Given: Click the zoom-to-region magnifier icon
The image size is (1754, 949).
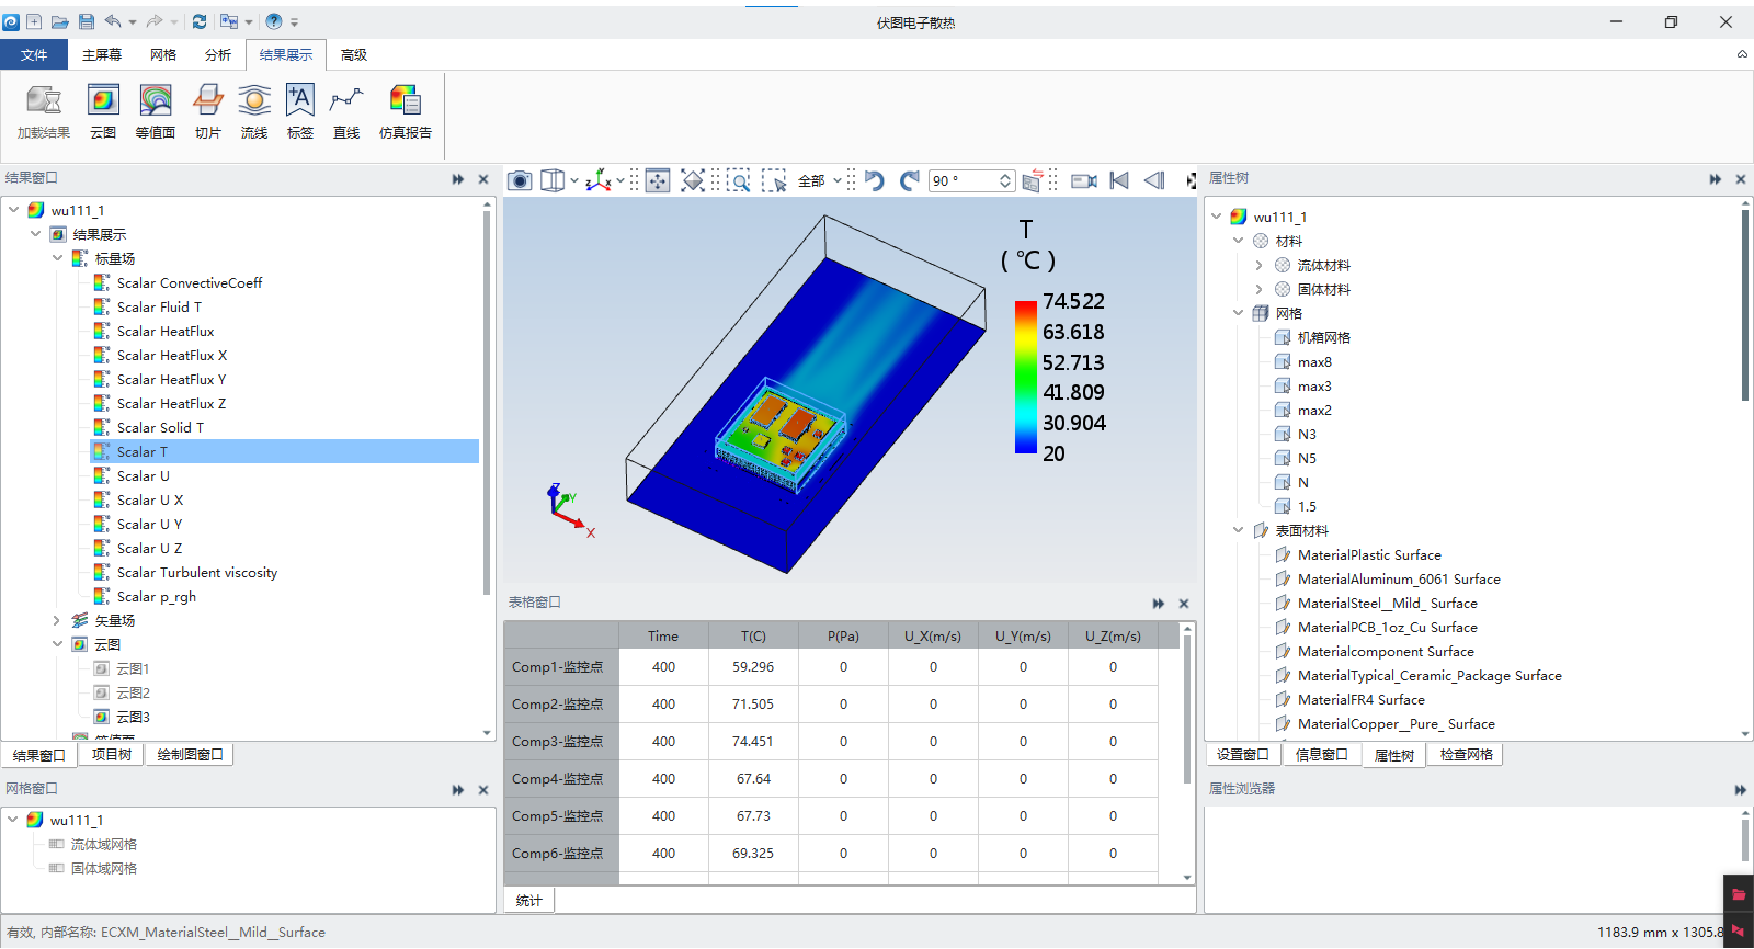Looking at the screenshot, I should 739,180.
